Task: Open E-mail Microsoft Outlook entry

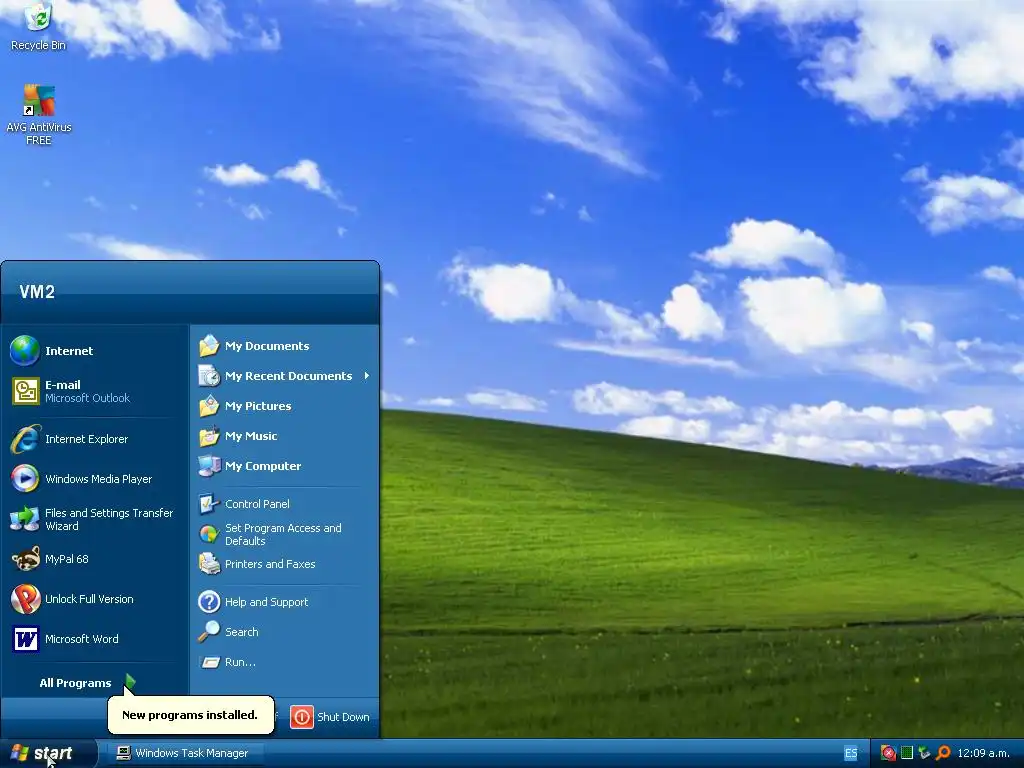Action: (95, 391)
